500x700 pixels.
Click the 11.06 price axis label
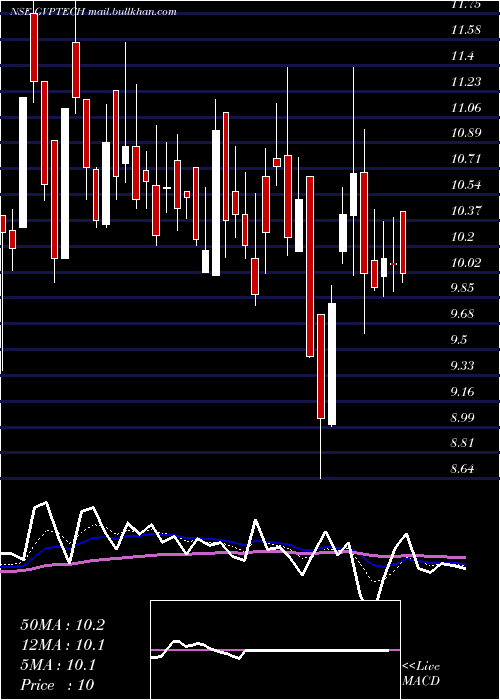(466, 108)
